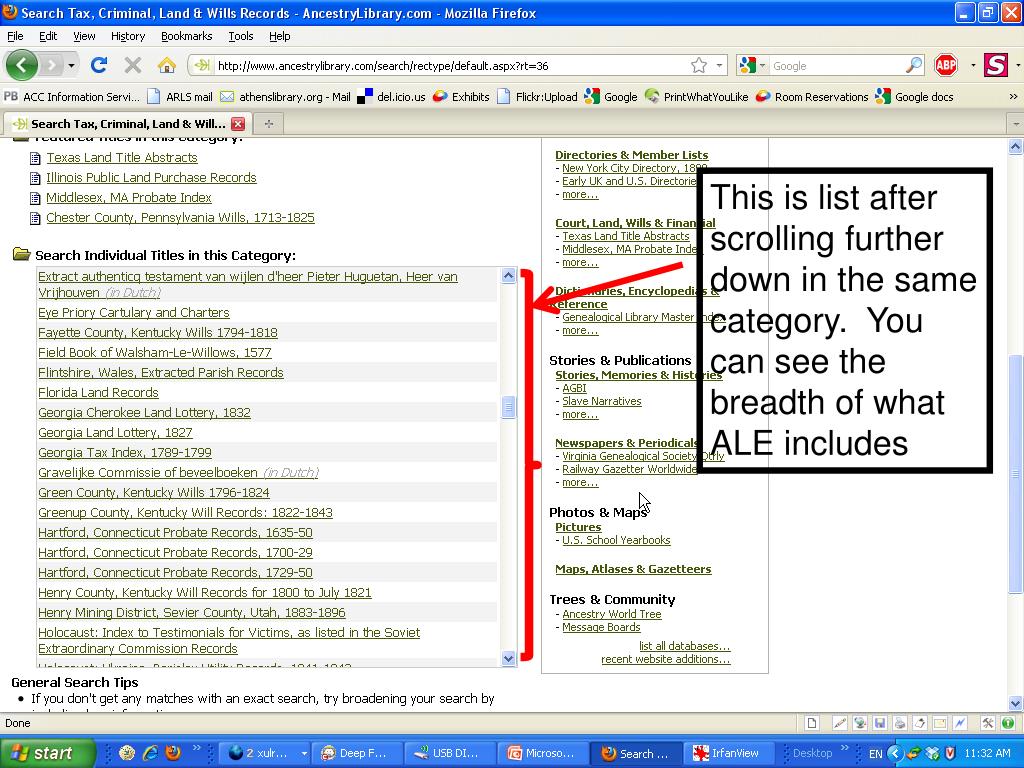Open Florida Land Records link
1024x768 pixels.
click(98, 392)
